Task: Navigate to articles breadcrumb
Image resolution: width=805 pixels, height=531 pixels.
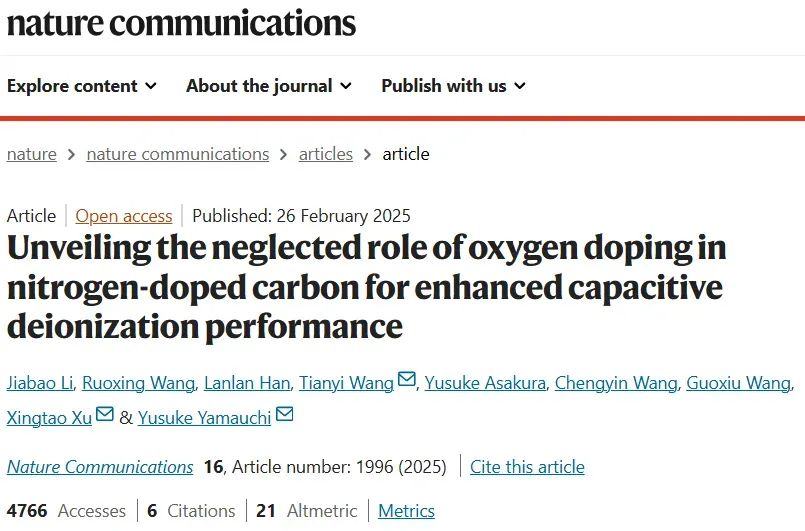Action: (x=325, y=154)
